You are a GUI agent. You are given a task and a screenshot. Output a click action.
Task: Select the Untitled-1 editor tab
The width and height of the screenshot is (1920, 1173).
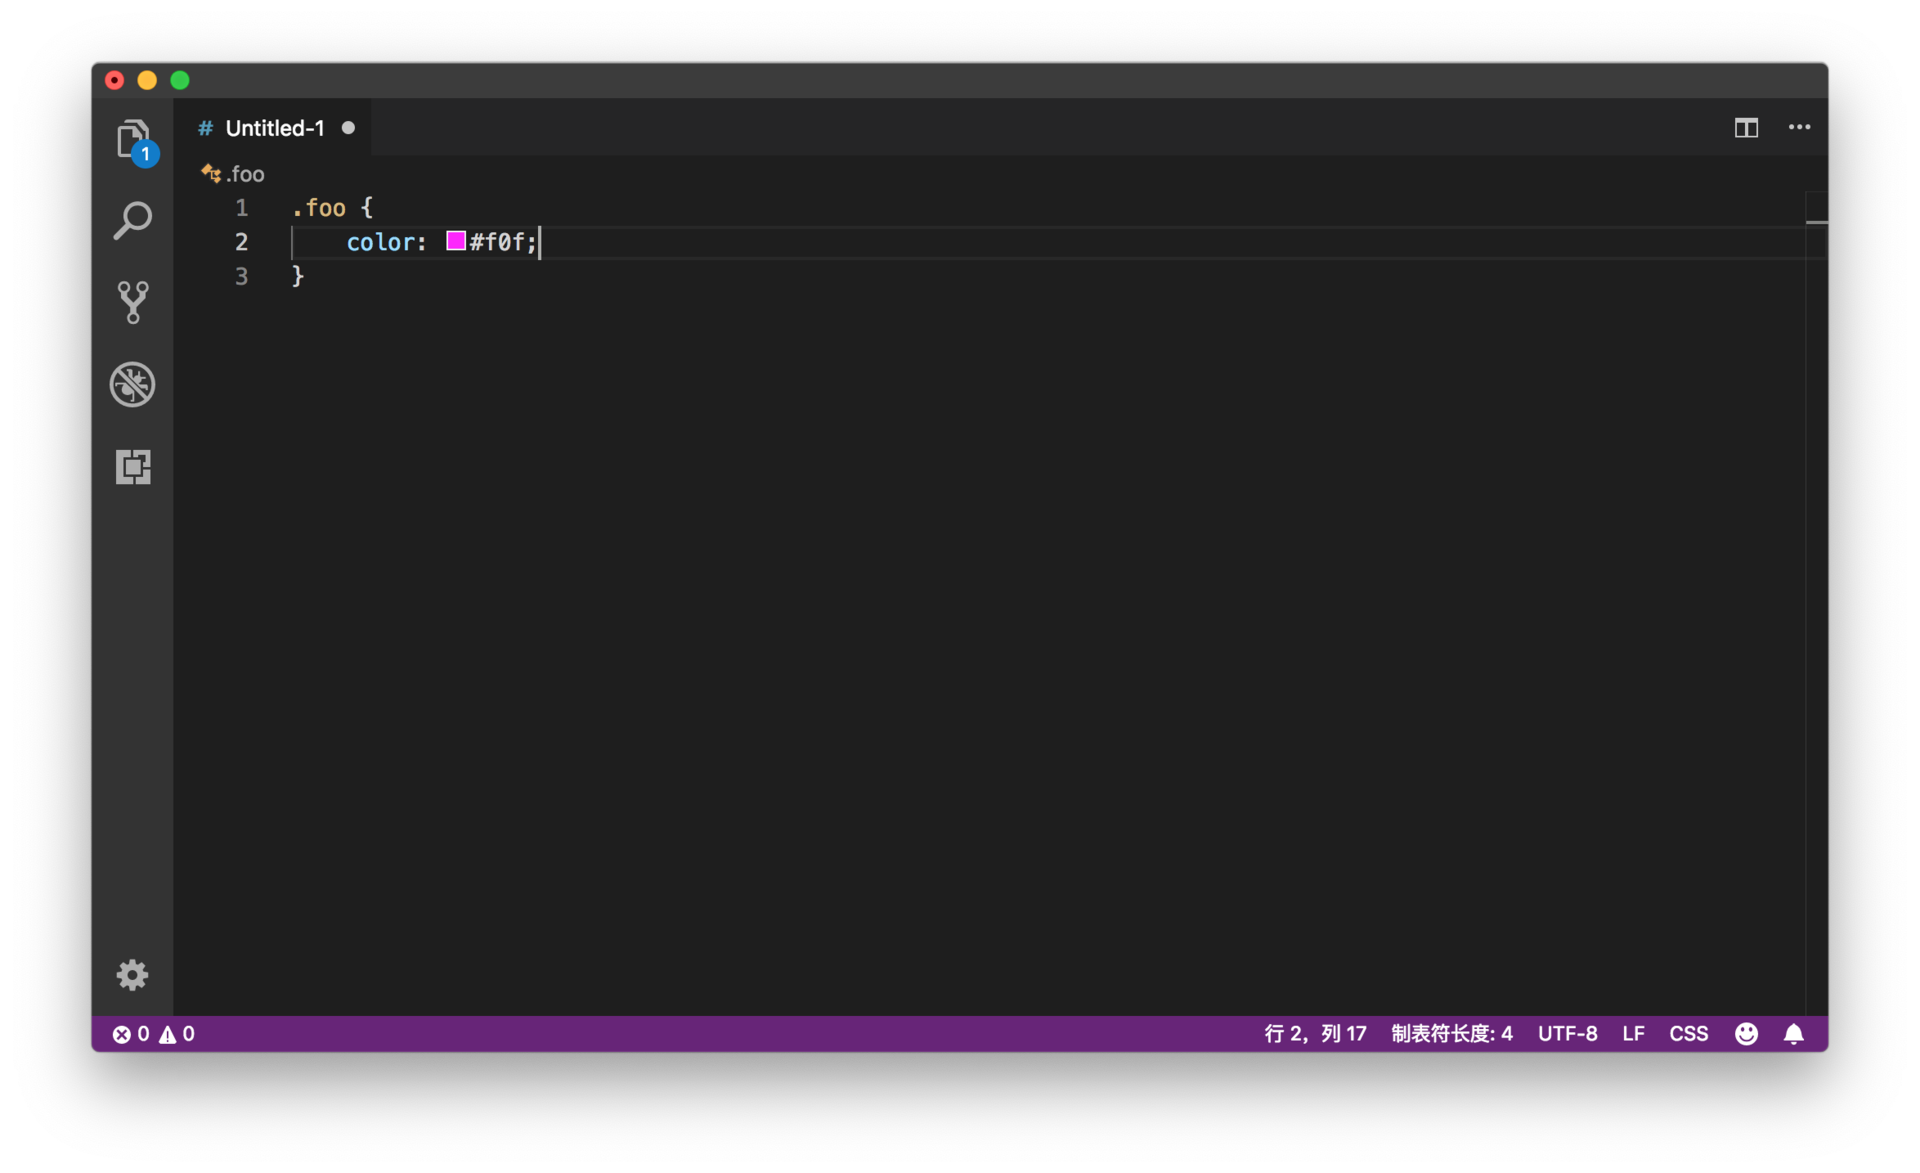(274, 128)
